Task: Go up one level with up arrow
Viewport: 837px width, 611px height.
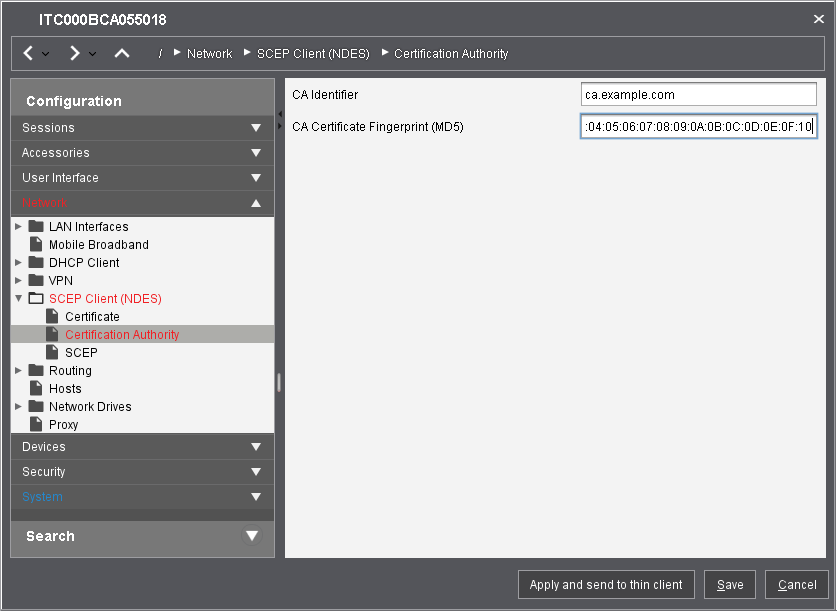Action: (121, 53)
